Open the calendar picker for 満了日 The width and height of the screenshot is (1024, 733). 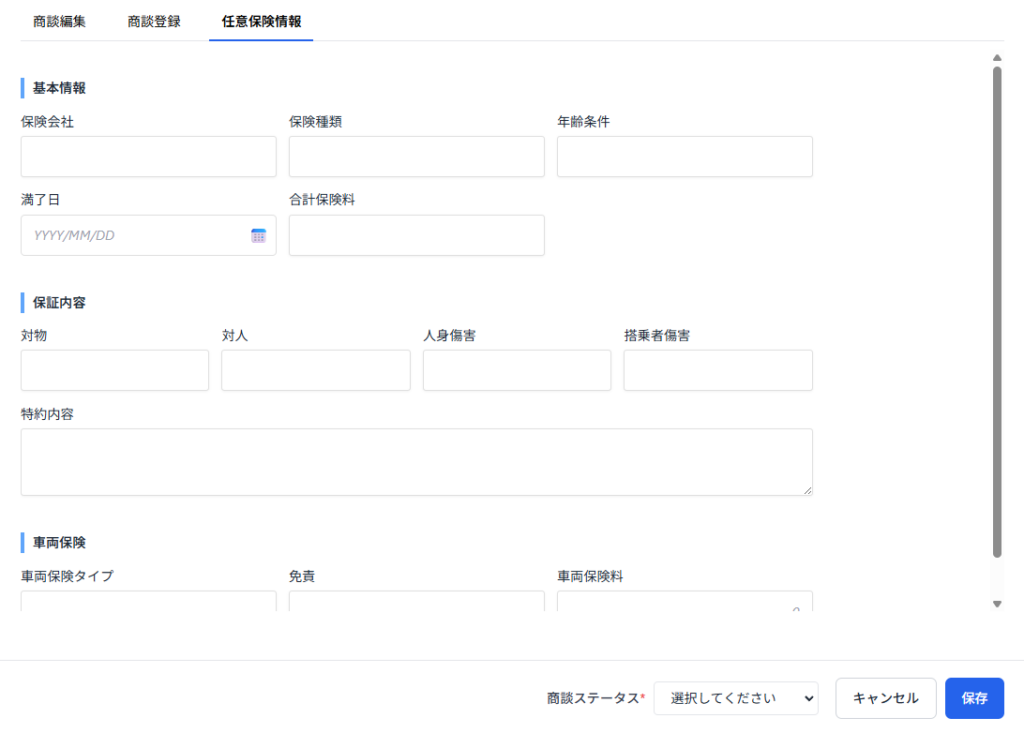[x=258, y=236]
